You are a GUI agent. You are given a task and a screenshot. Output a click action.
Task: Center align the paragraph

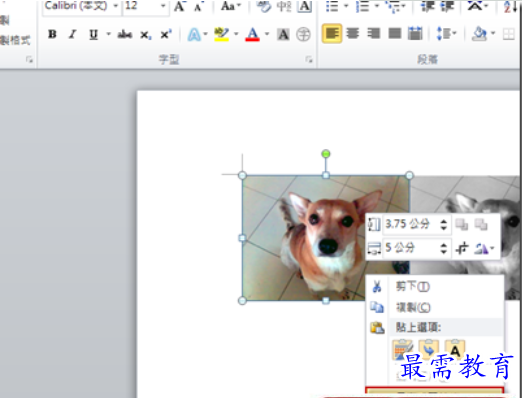pyautogui.click(x=352, y=33)
